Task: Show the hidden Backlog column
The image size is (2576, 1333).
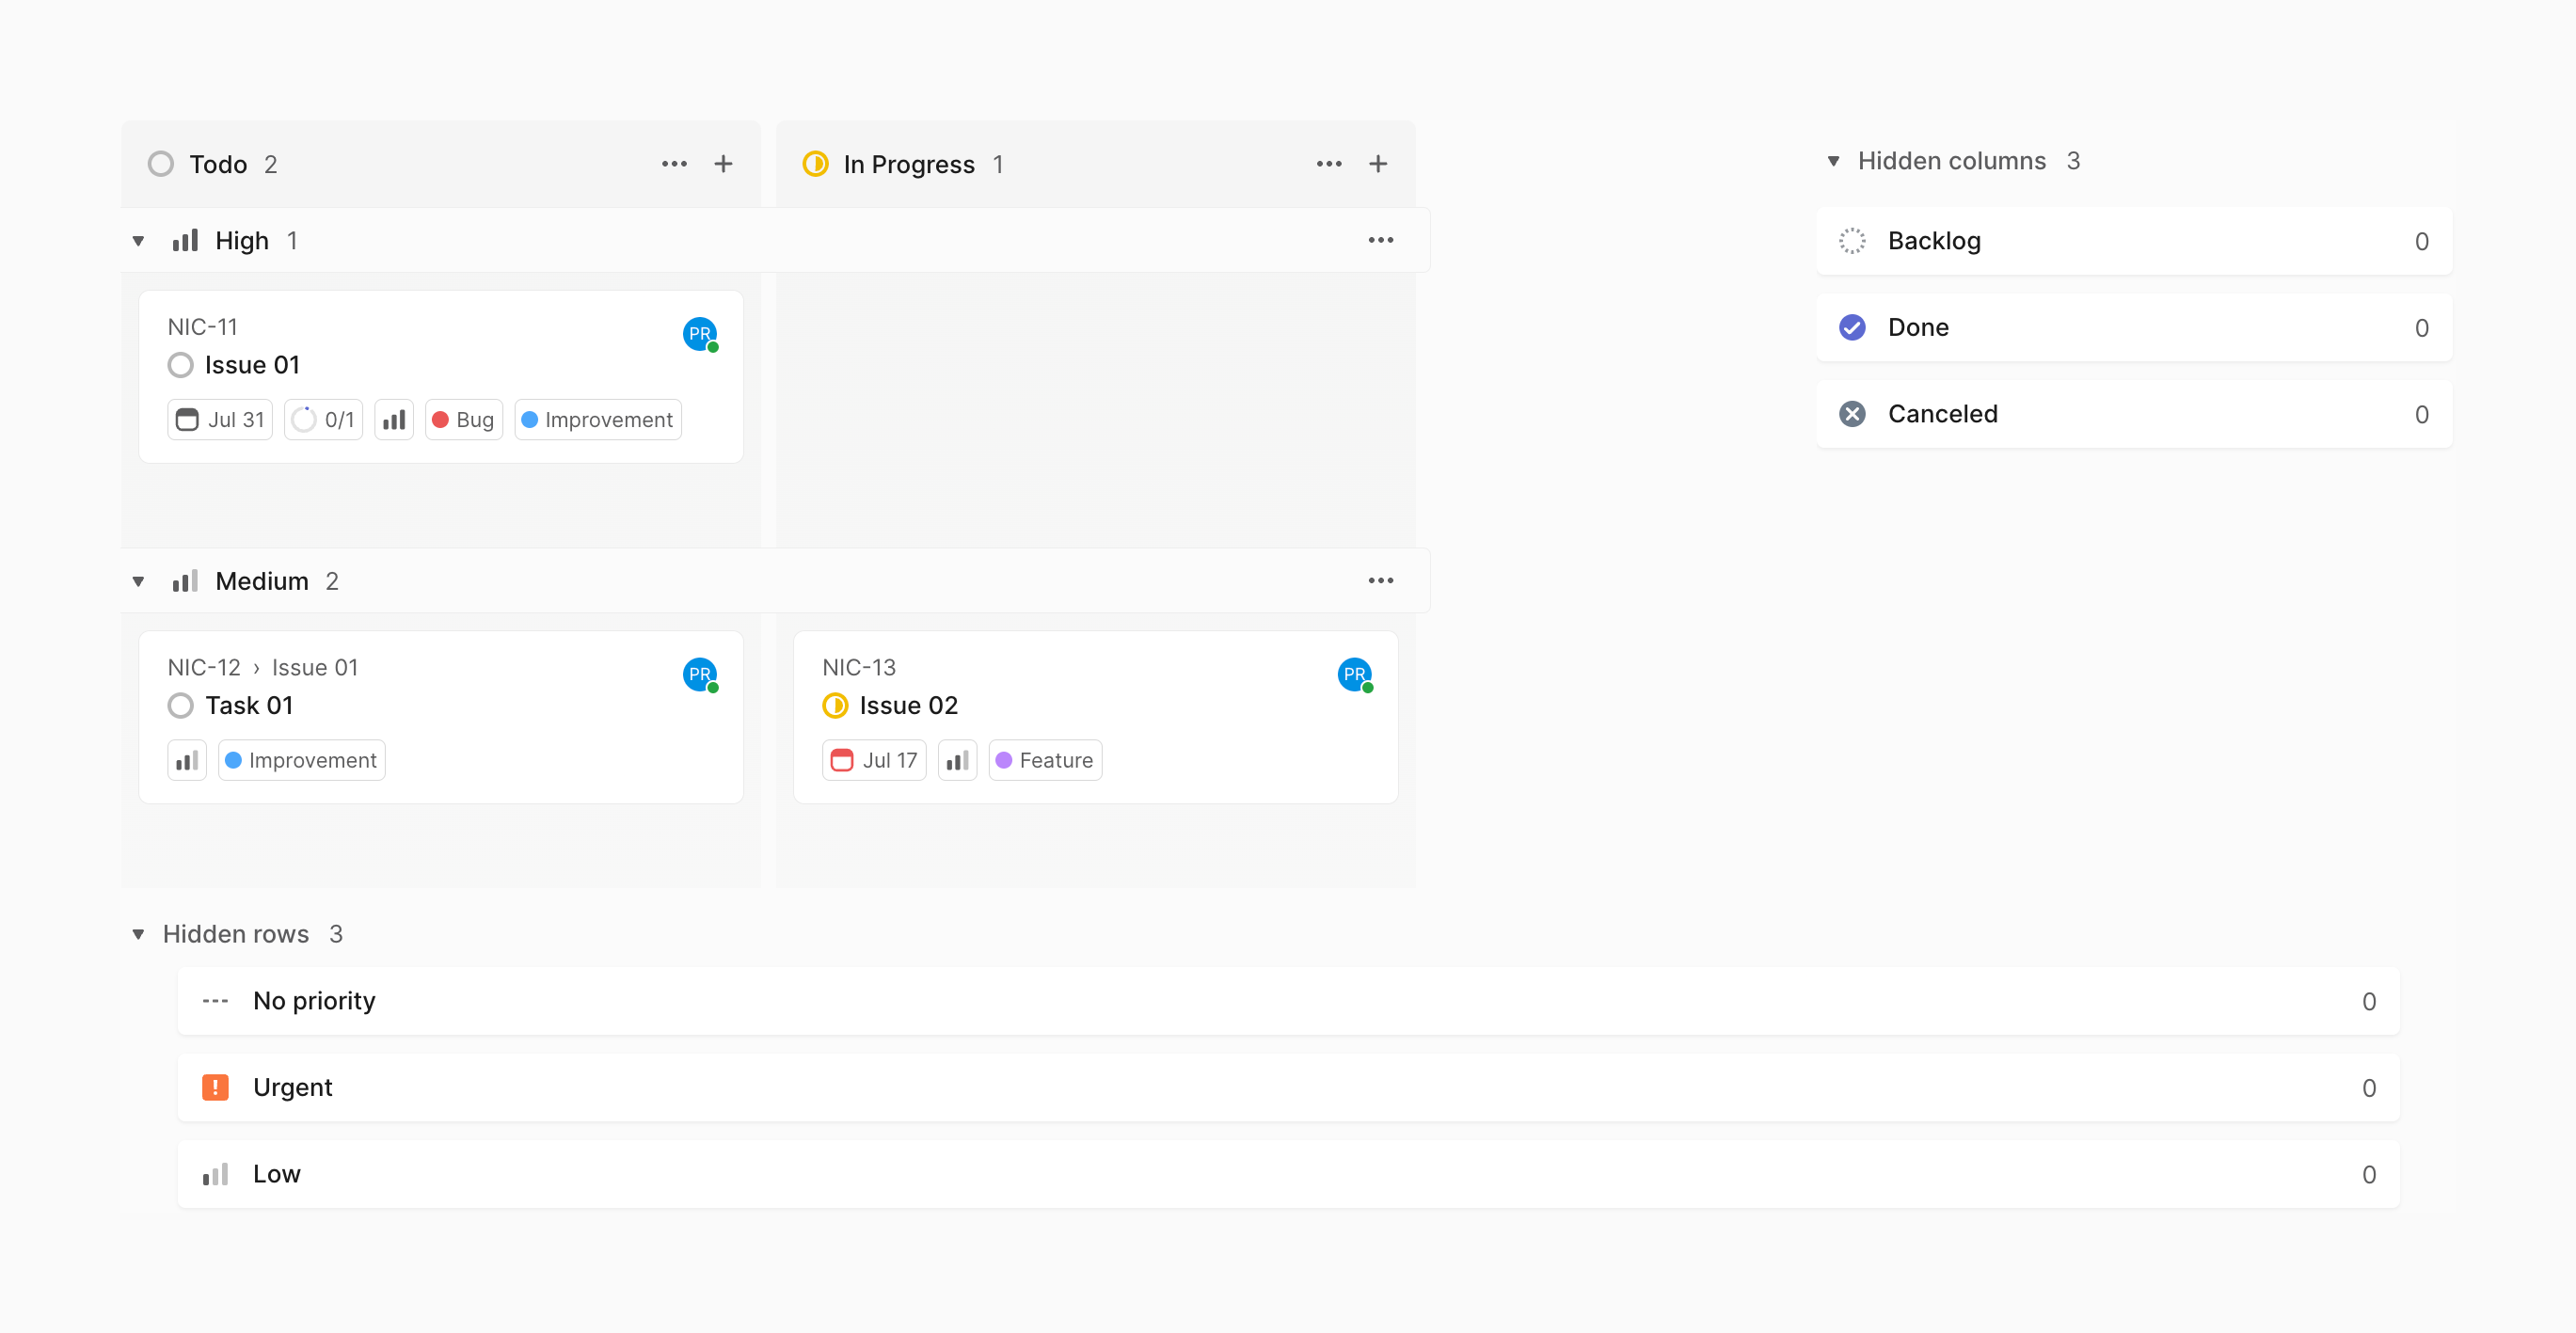Action: (2133, 241)
